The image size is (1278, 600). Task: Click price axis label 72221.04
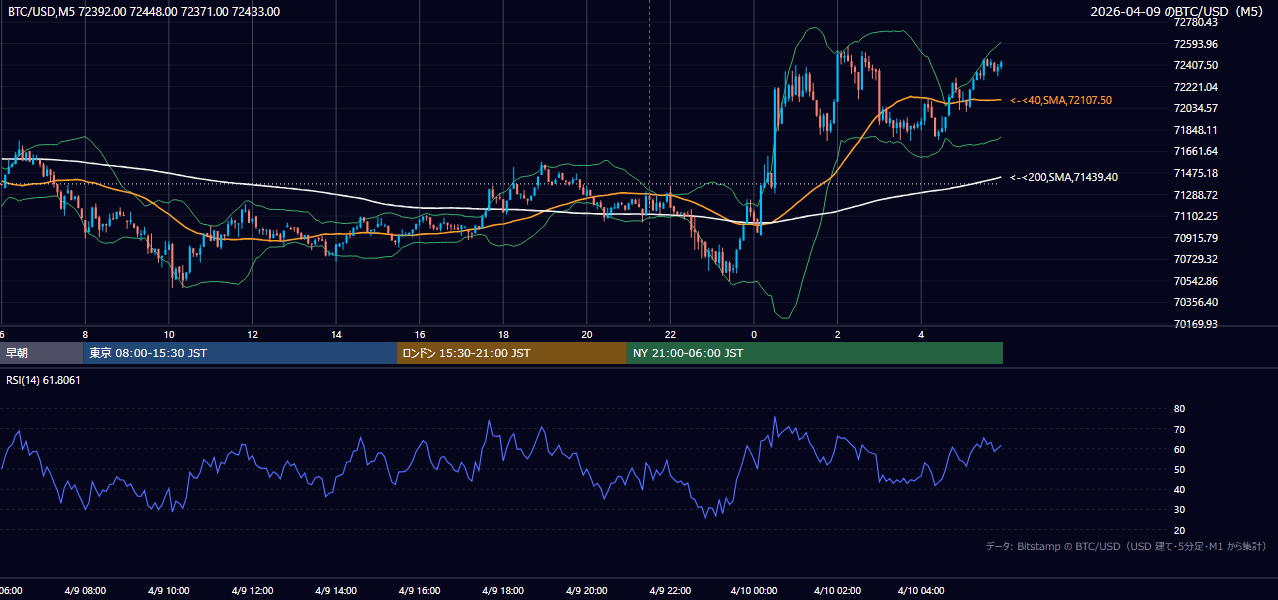[1195, 87]
